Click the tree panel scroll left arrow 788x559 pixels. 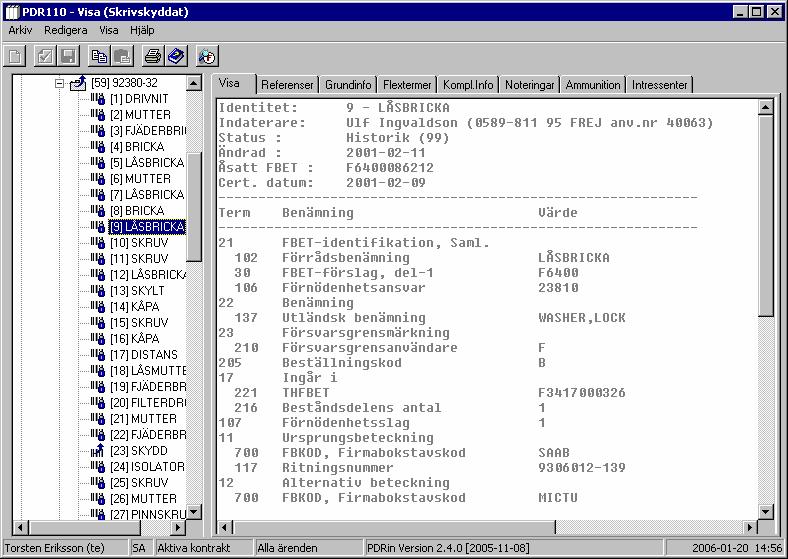click(x=20, y=528)
